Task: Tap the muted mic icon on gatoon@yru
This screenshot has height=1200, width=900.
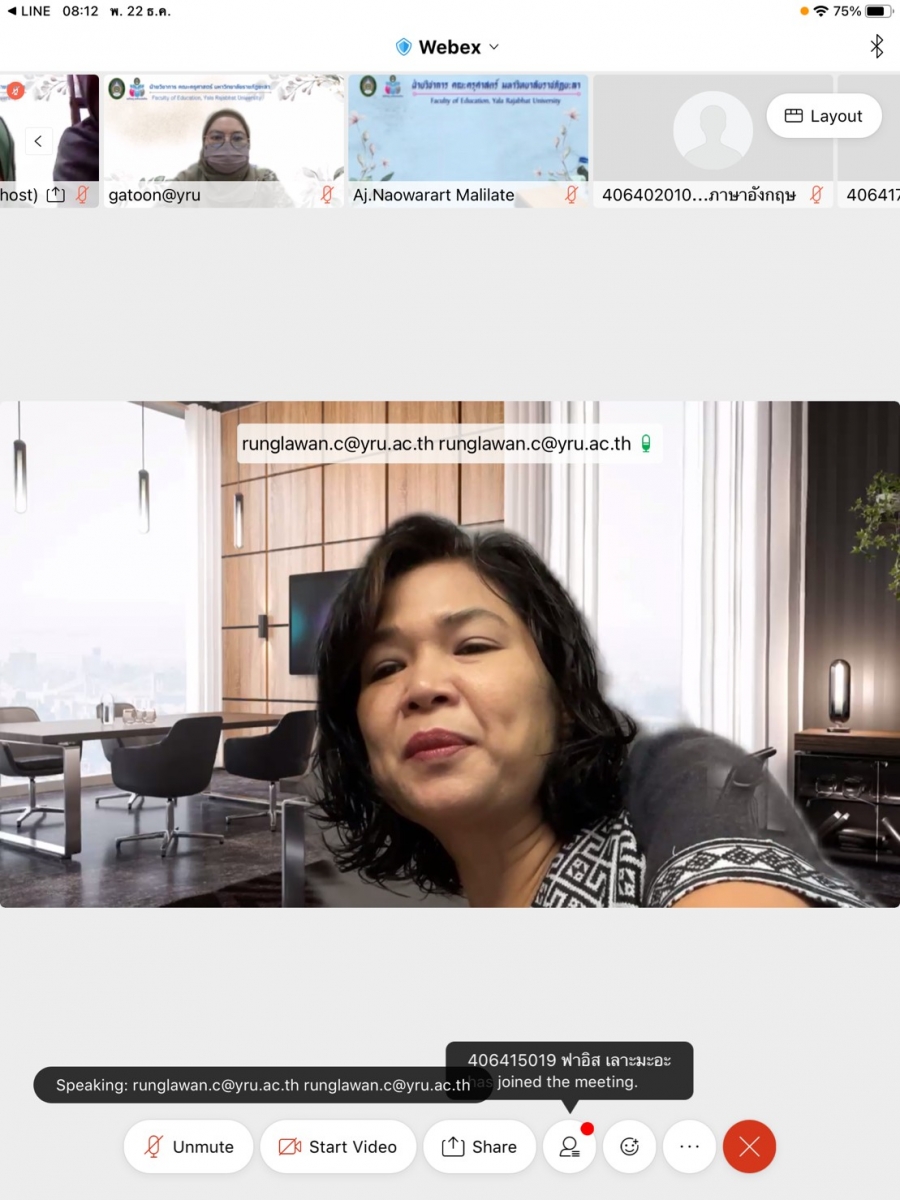Action: coord(327,195)
